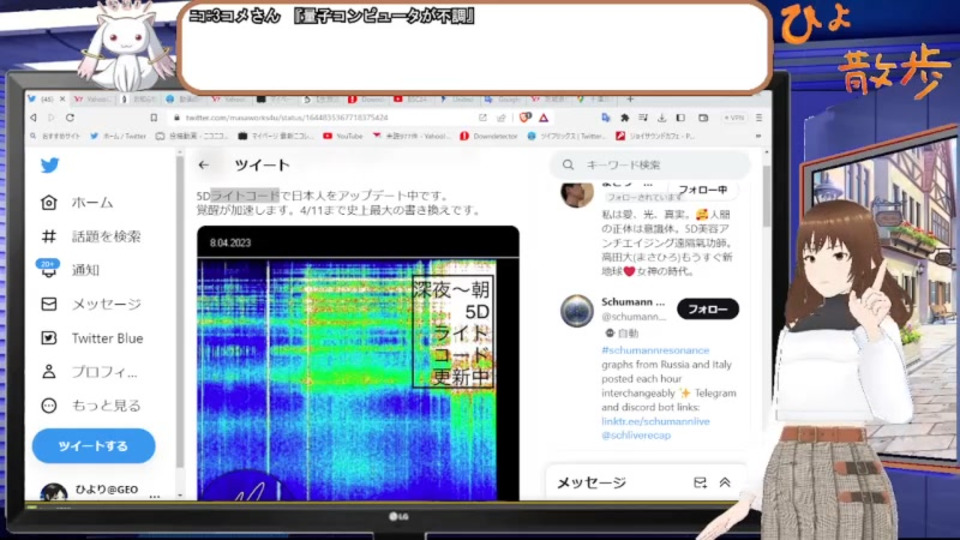The image size is (960, 540).
Task: Click the ツイートする button
Action: click(x=94, y=446)
